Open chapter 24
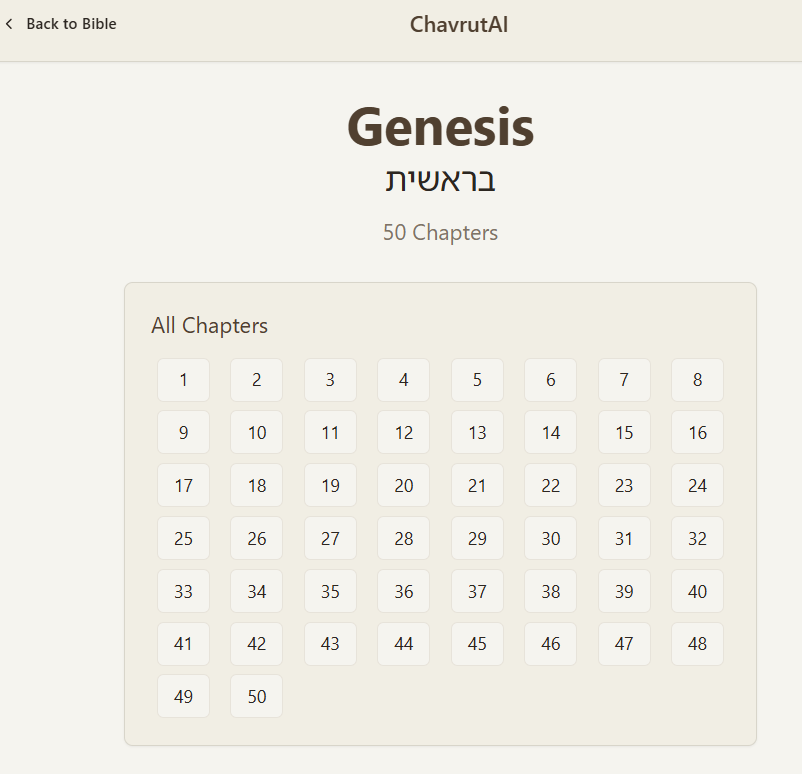This screenshot has width=802, height=774. point(698,485)
